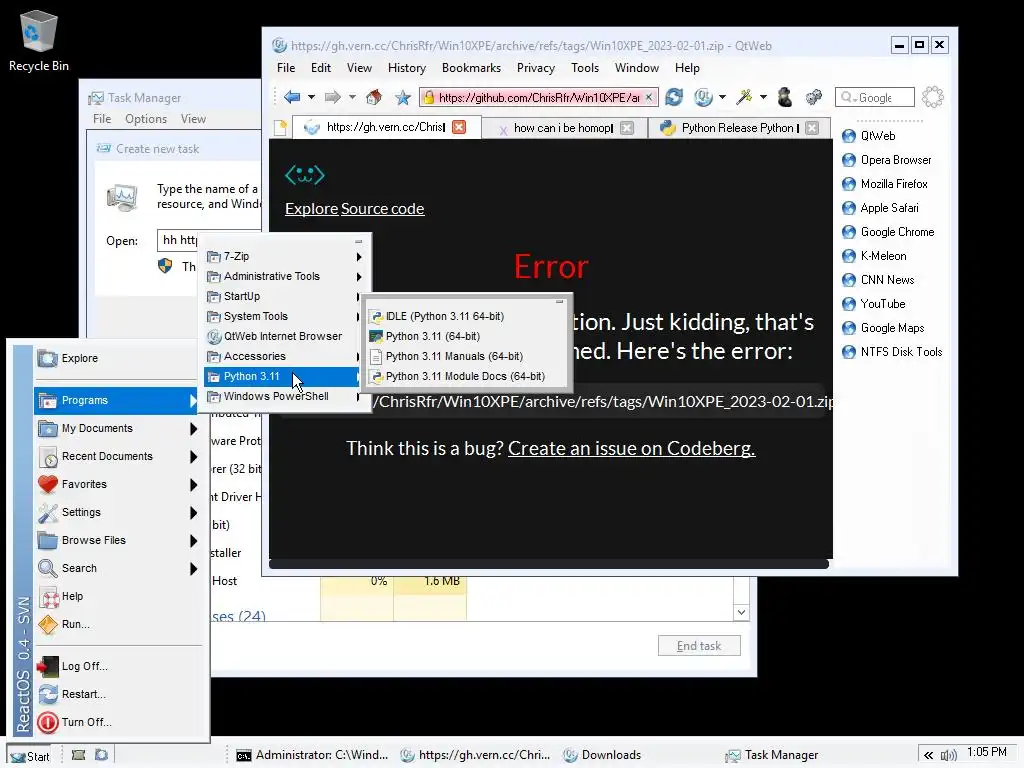Click the QtWeb address bar URL

[x=538, y=97]
